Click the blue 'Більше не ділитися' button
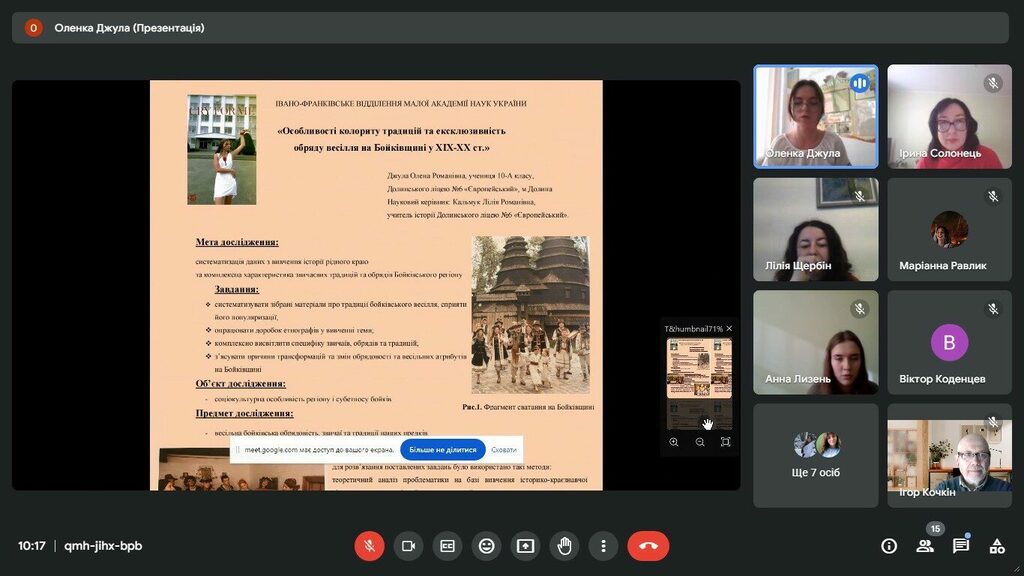The width and height of the screenshot is (1024, 576). pyautogui.click(x=442, y=450)
